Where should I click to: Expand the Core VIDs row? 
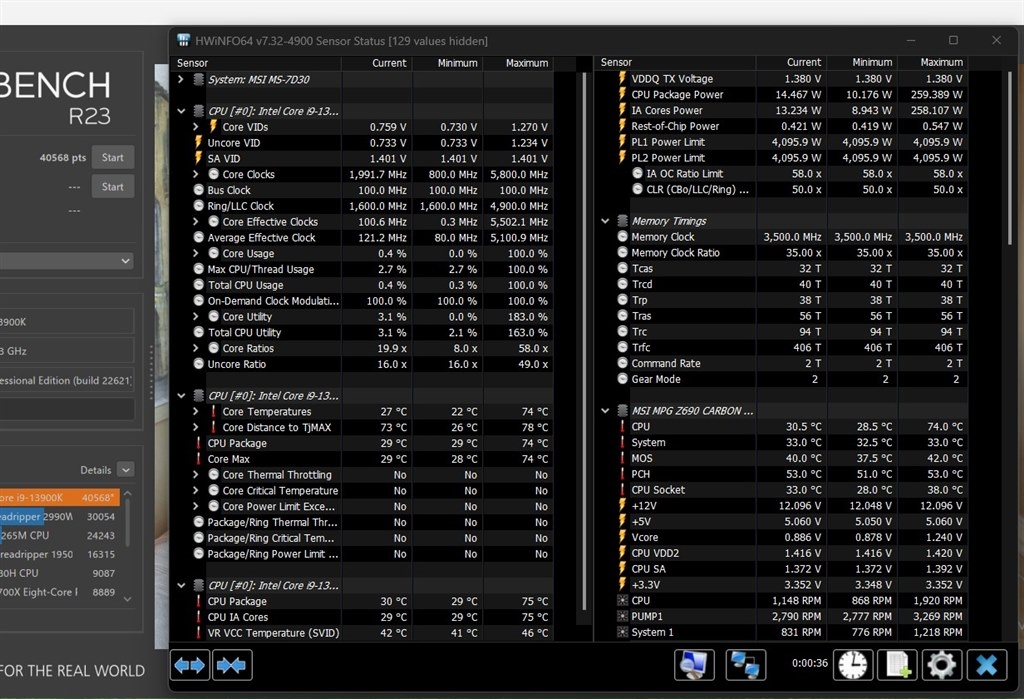195,127
